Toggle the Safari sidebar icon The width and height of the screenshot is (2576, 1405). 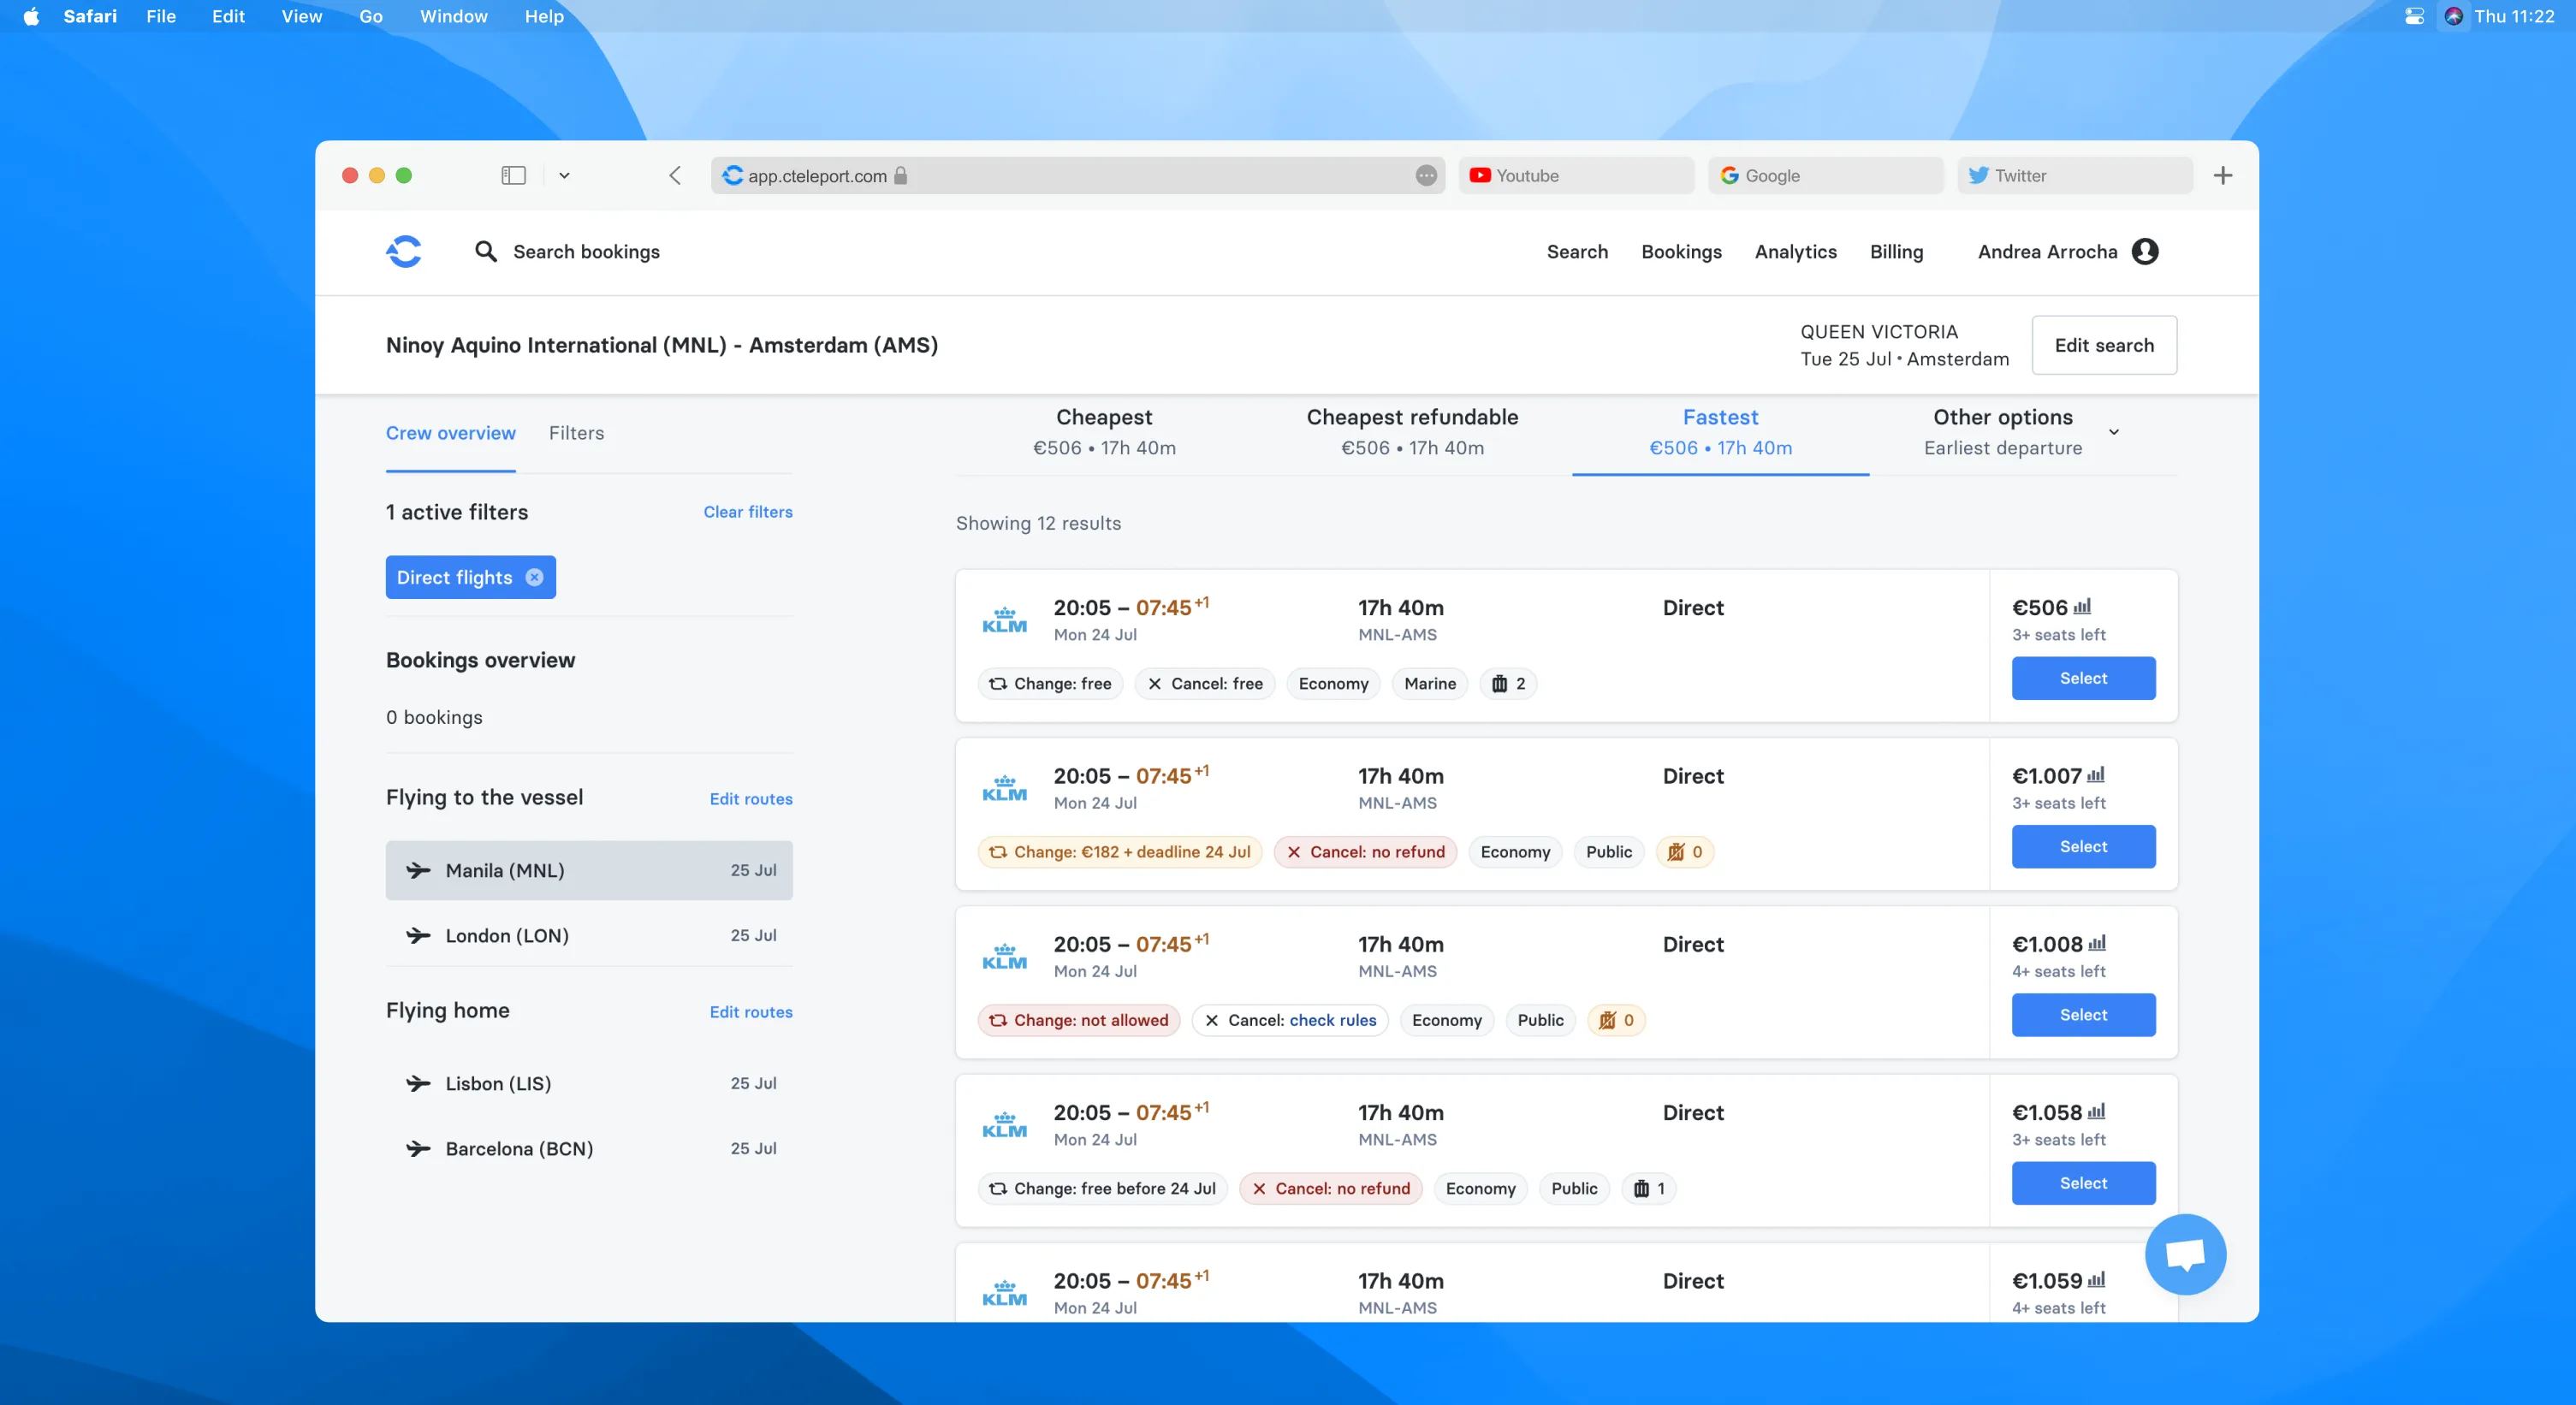pyautogui.click(x=513, y=176)
